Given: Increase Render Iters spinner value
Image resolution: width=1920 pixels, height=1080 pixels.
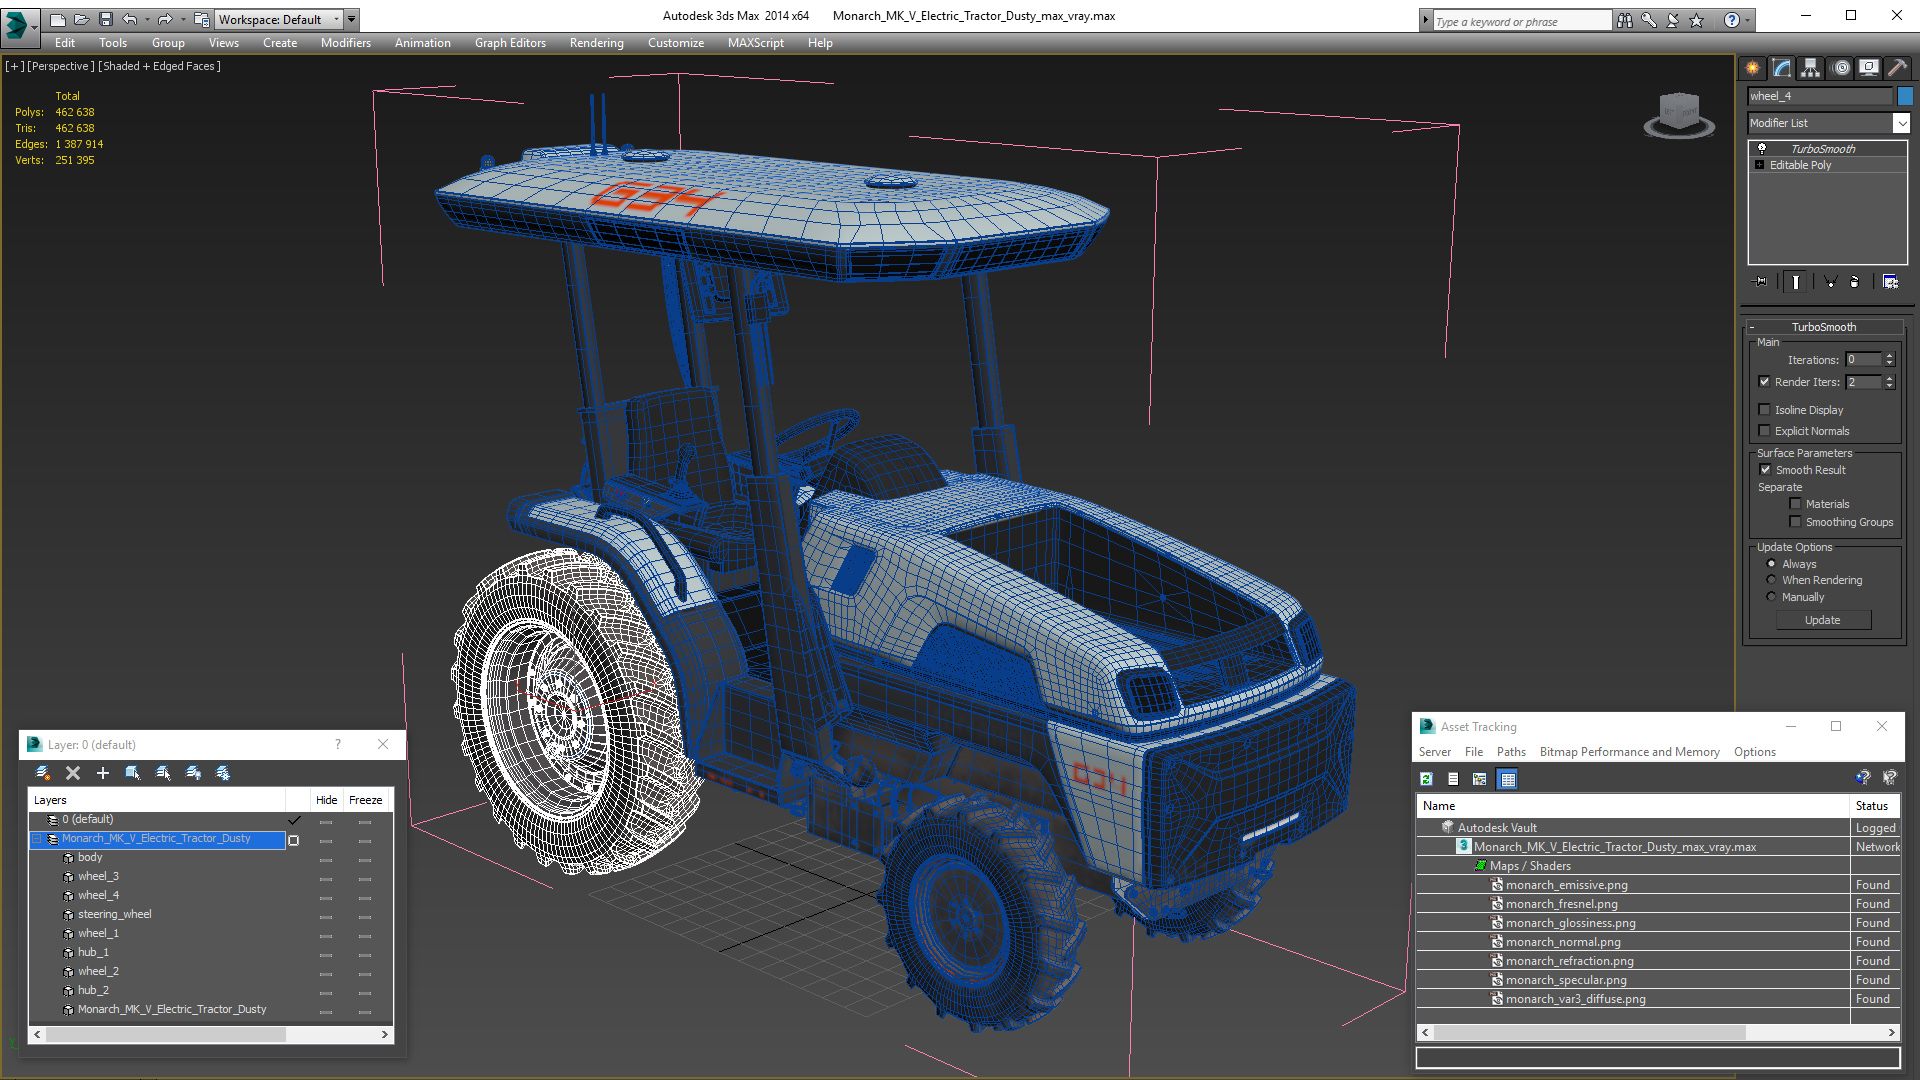Looking at the screenshot, I should pos(1890,378).
